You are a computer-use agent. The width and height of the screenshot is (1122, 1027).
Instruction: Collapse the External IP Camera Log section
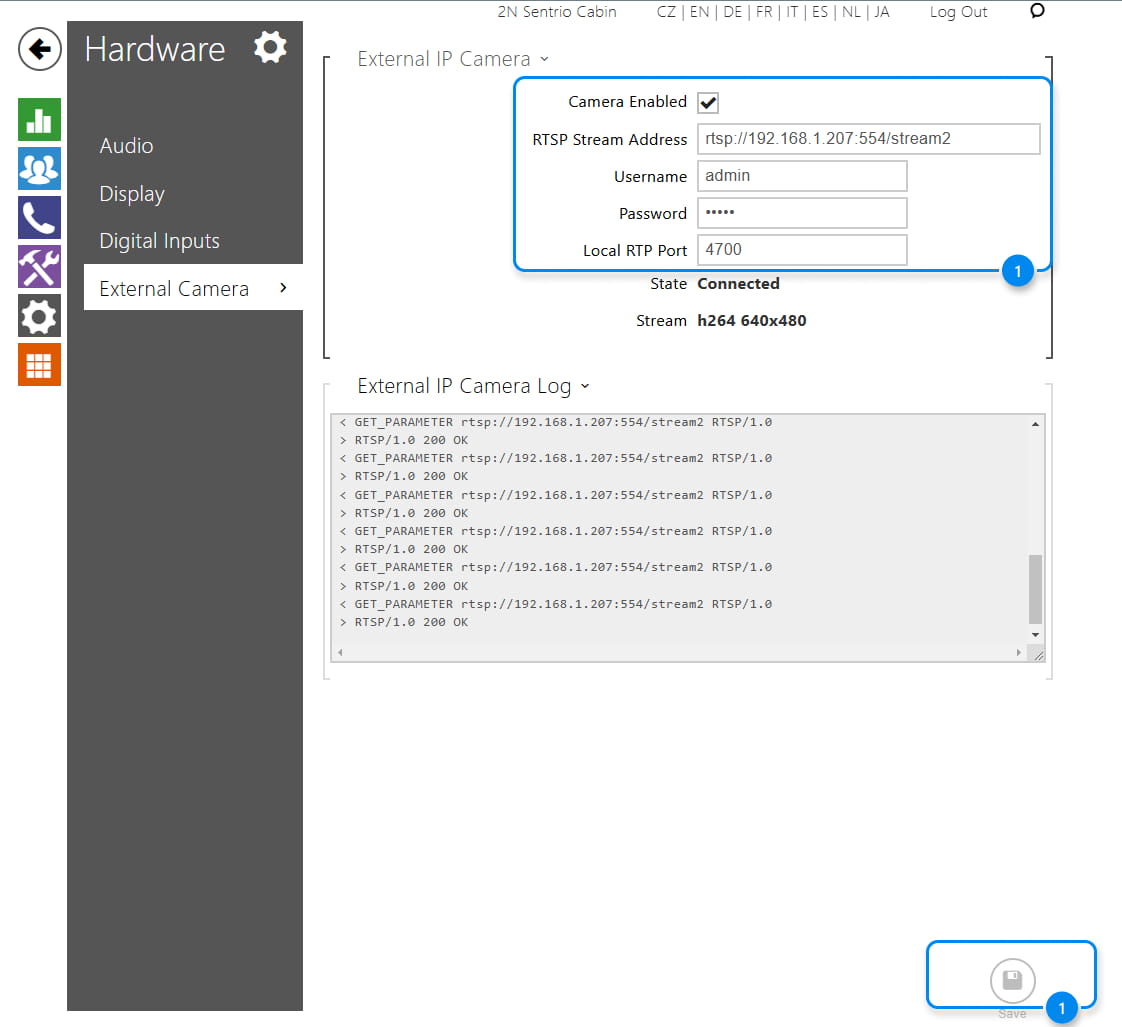pyautogui.click(x=585, y=386)
